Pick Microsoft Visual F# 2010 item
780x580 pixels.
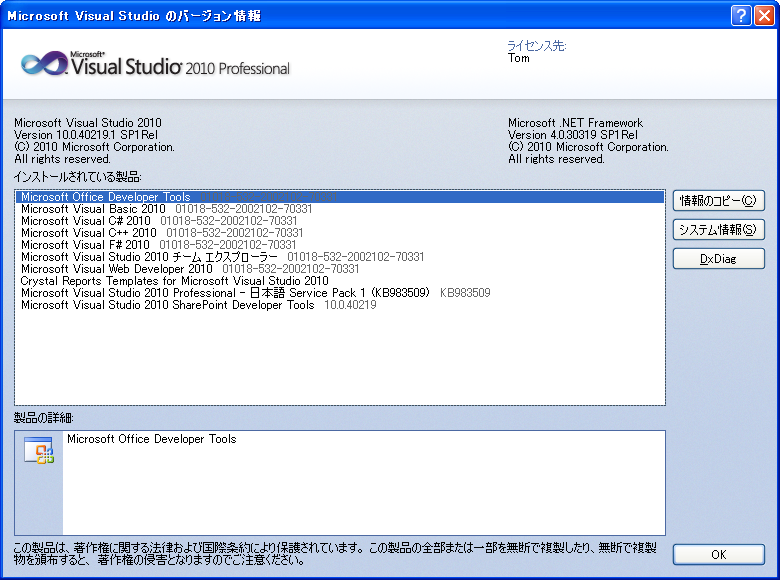point(85,245)
